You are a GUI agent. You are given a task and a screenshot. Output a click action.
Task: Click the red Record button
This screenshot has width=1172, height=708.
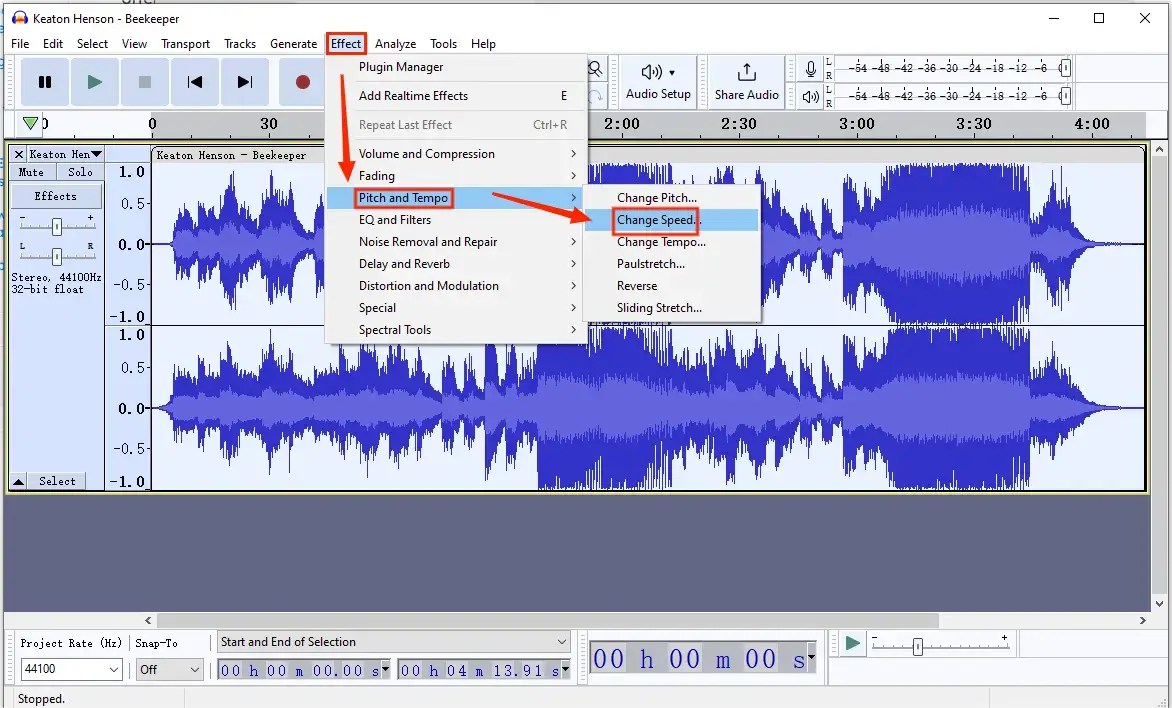tap(302, 82)
